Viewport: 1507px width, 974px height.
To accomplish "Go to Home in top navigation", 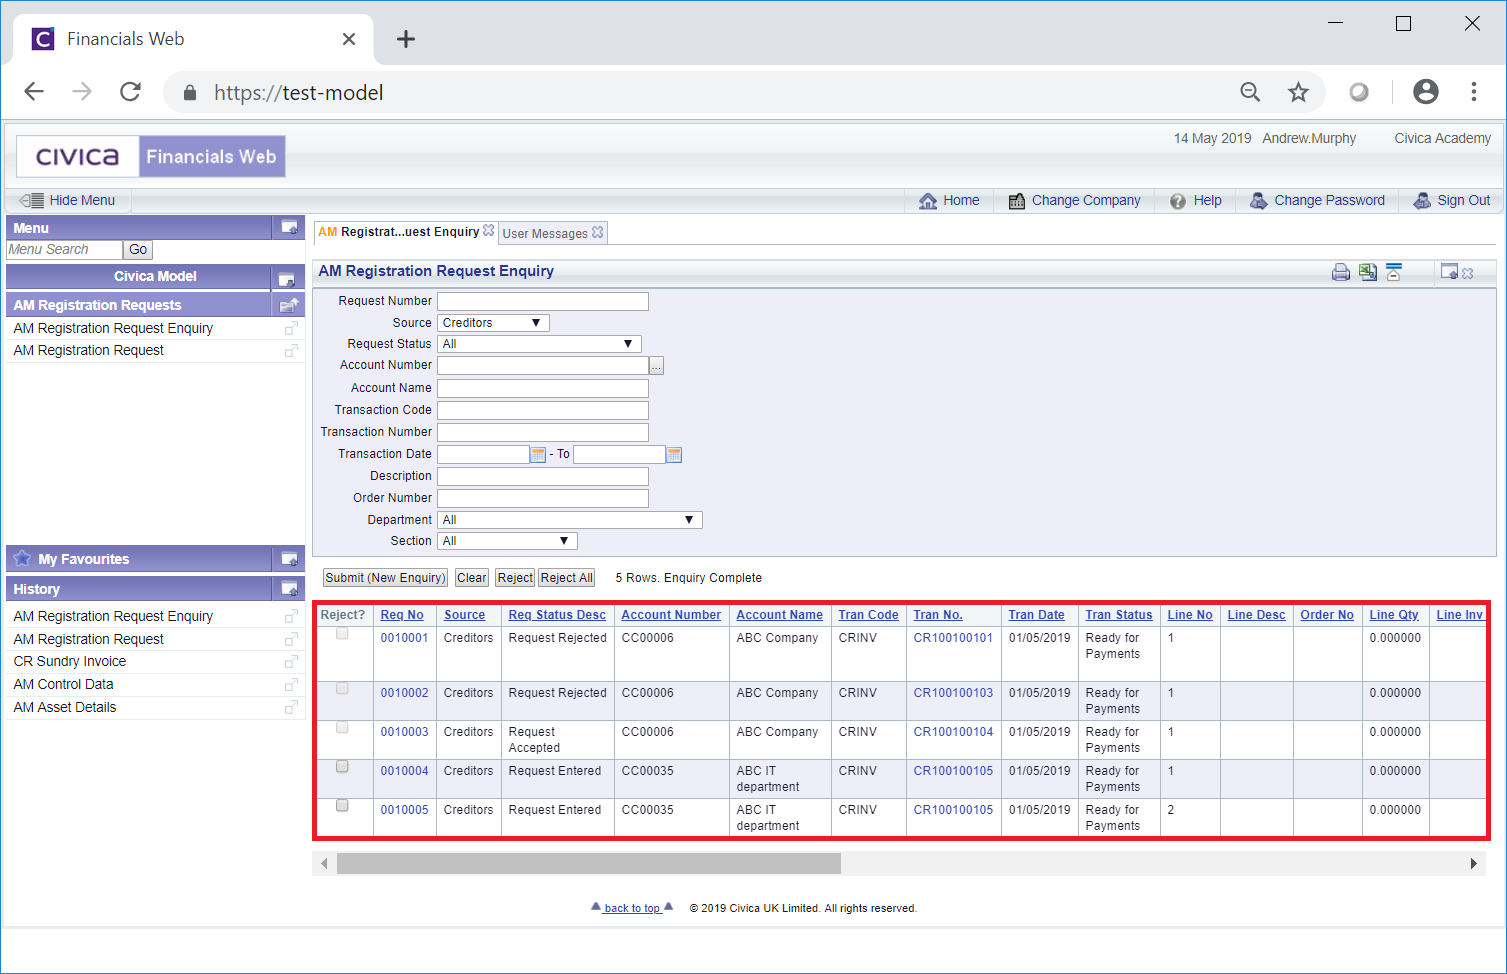I will point(949,200).
